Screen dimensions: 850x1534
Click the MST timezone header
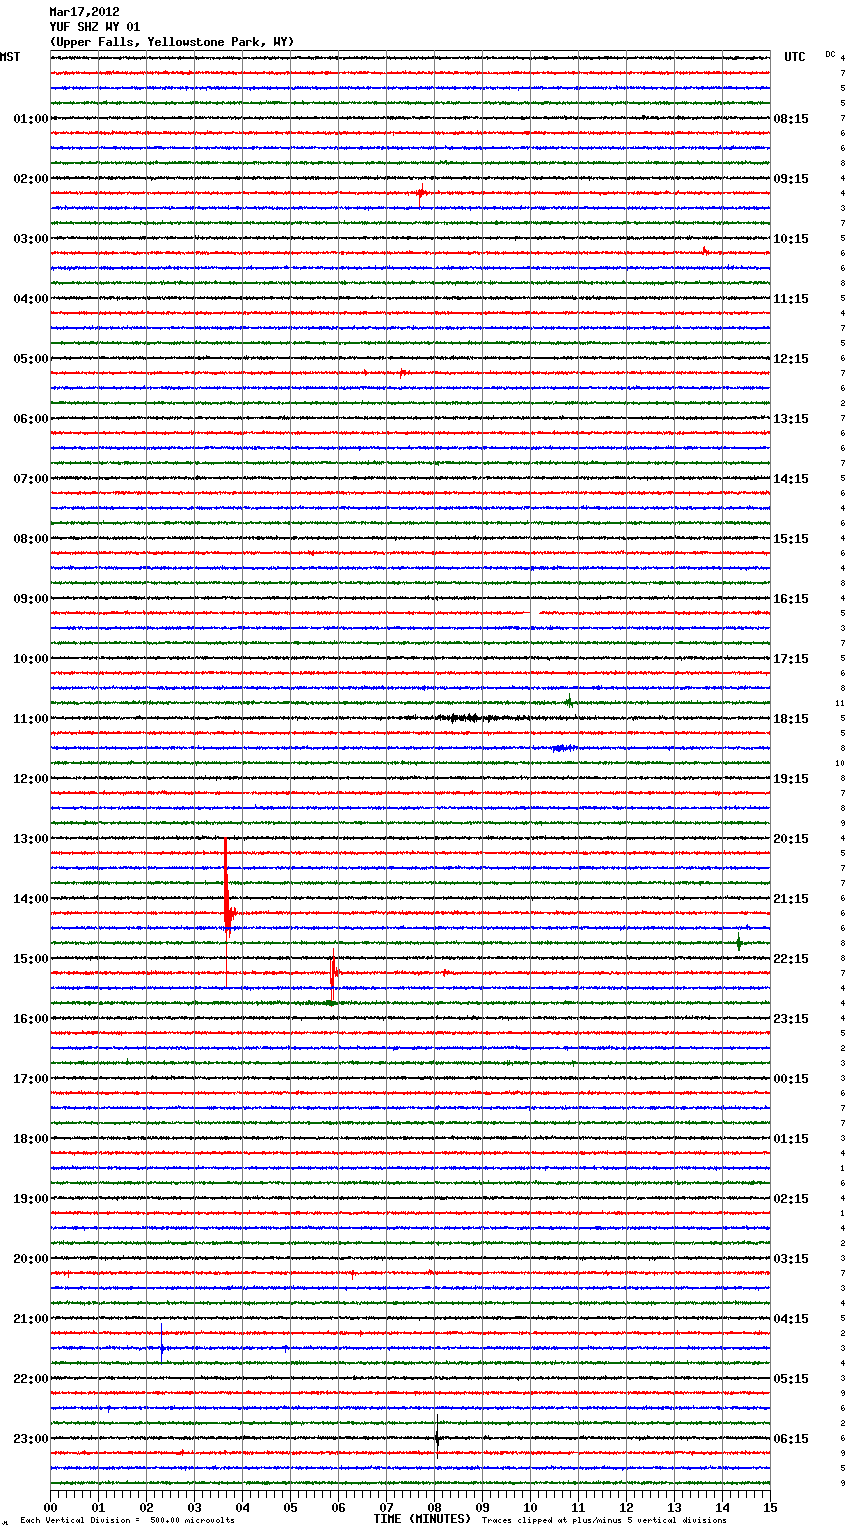pyautogui.click(x=10, y=57)
